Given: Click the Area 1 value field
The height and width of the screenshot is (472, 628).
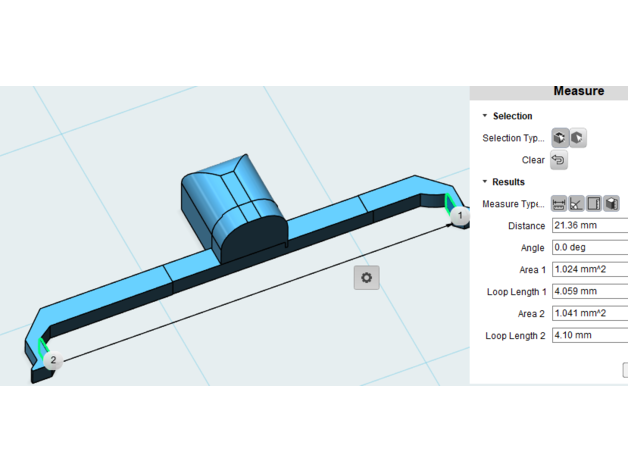Looking at the screenshot, I should tap(589, 270).
